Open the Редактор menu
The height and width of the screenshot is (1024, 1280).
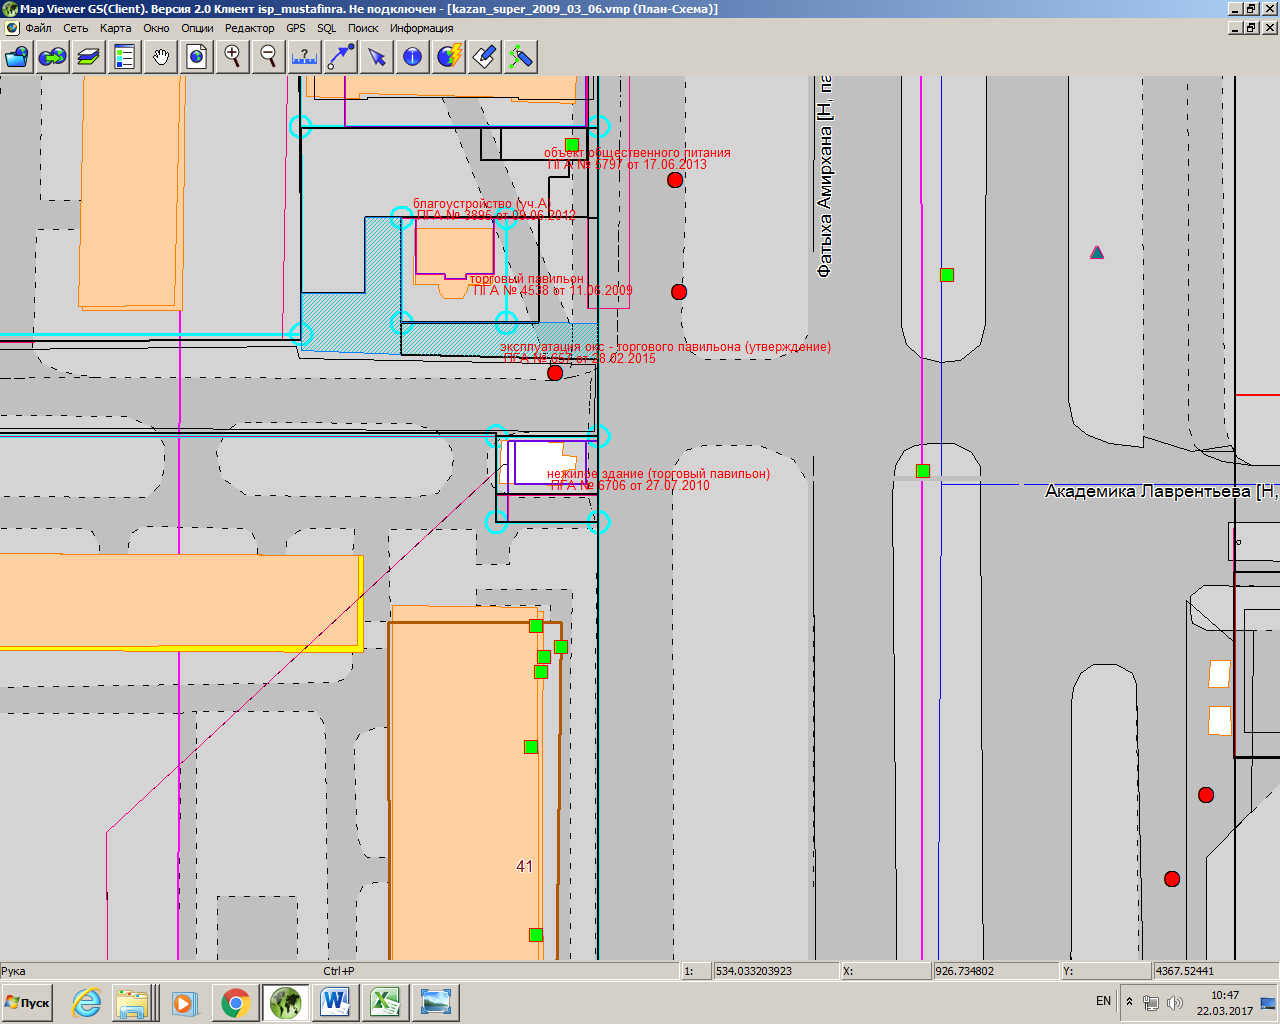tap(250, 28)
